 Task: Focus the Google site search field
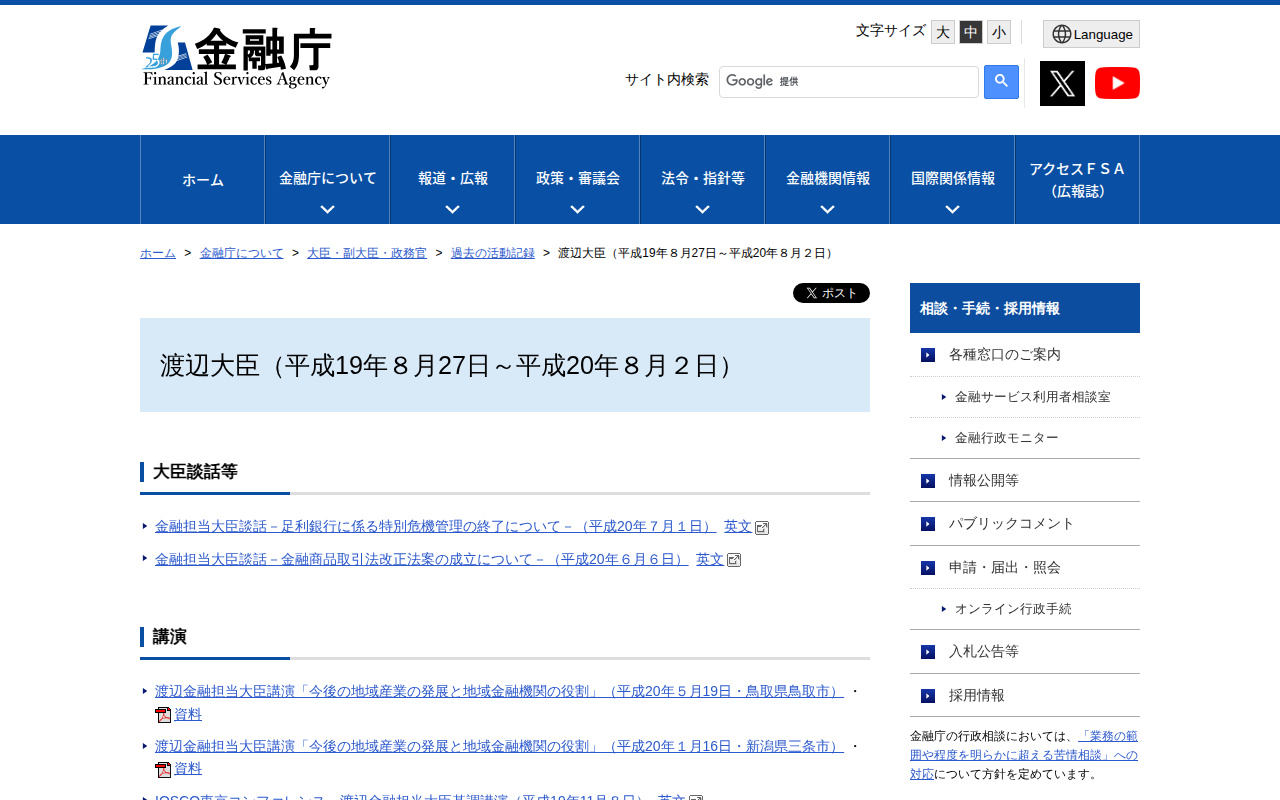pos(849,82)
